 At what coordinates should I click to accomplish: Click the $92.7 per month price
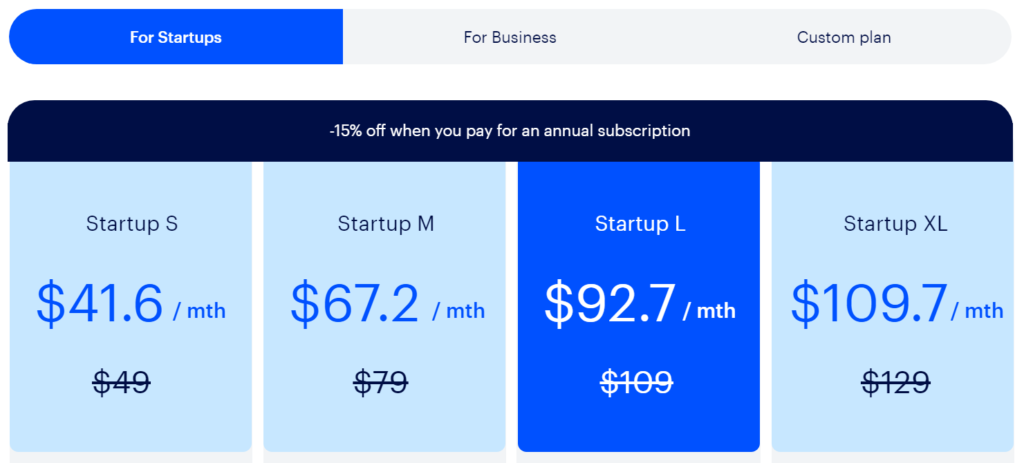pyautogui.click(x=640, y=304)
